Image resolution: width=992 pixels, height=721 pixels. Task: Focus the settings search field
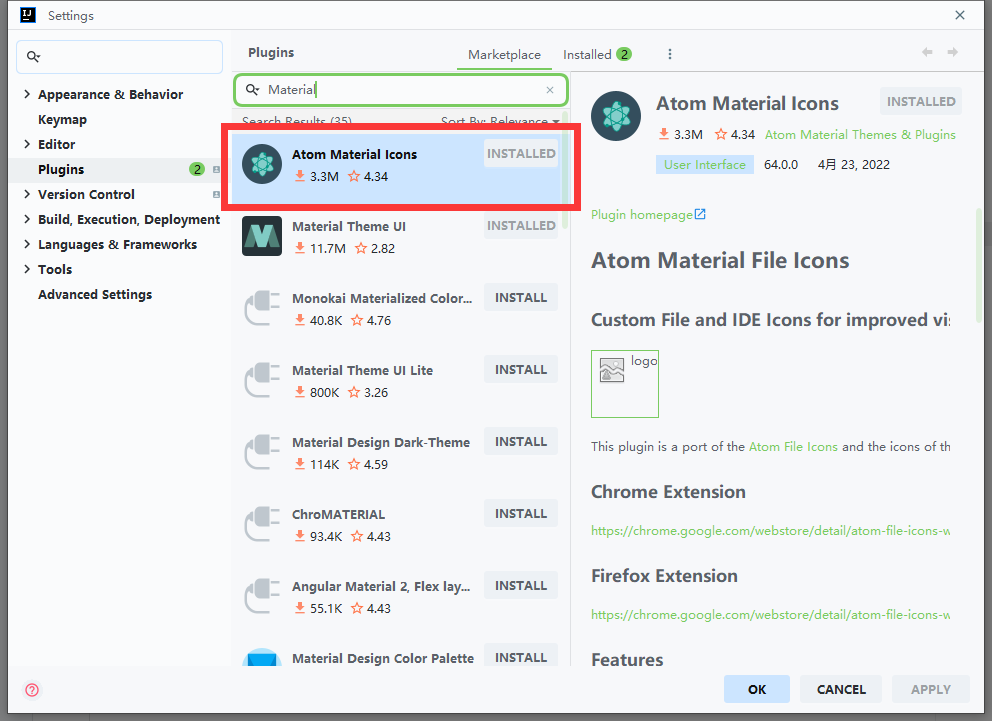(x=120, y=57)
